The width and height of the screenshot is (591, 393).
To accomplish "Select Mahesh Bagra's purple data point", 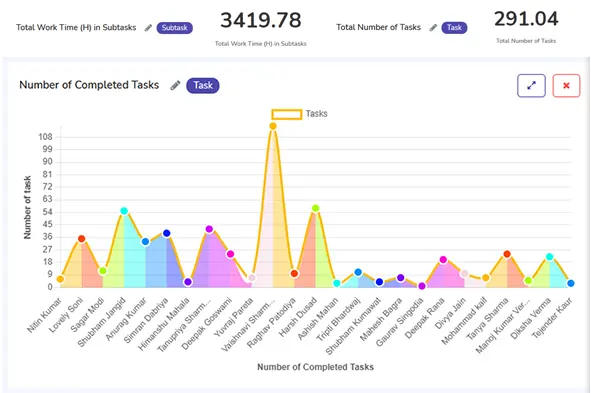I will pos(401,278).
